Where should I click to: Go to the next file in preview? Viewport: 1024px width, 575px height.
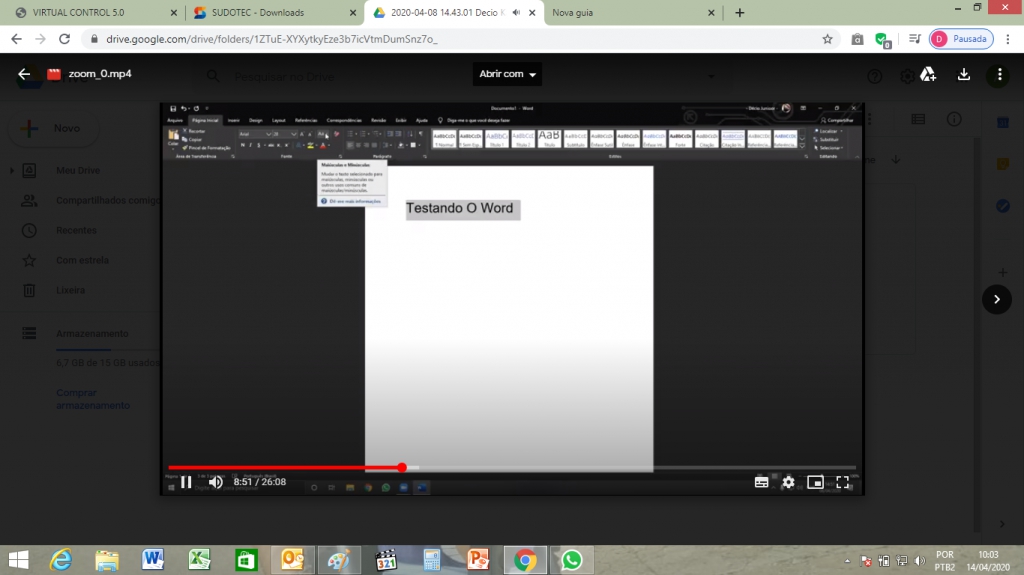click(996, 299)
